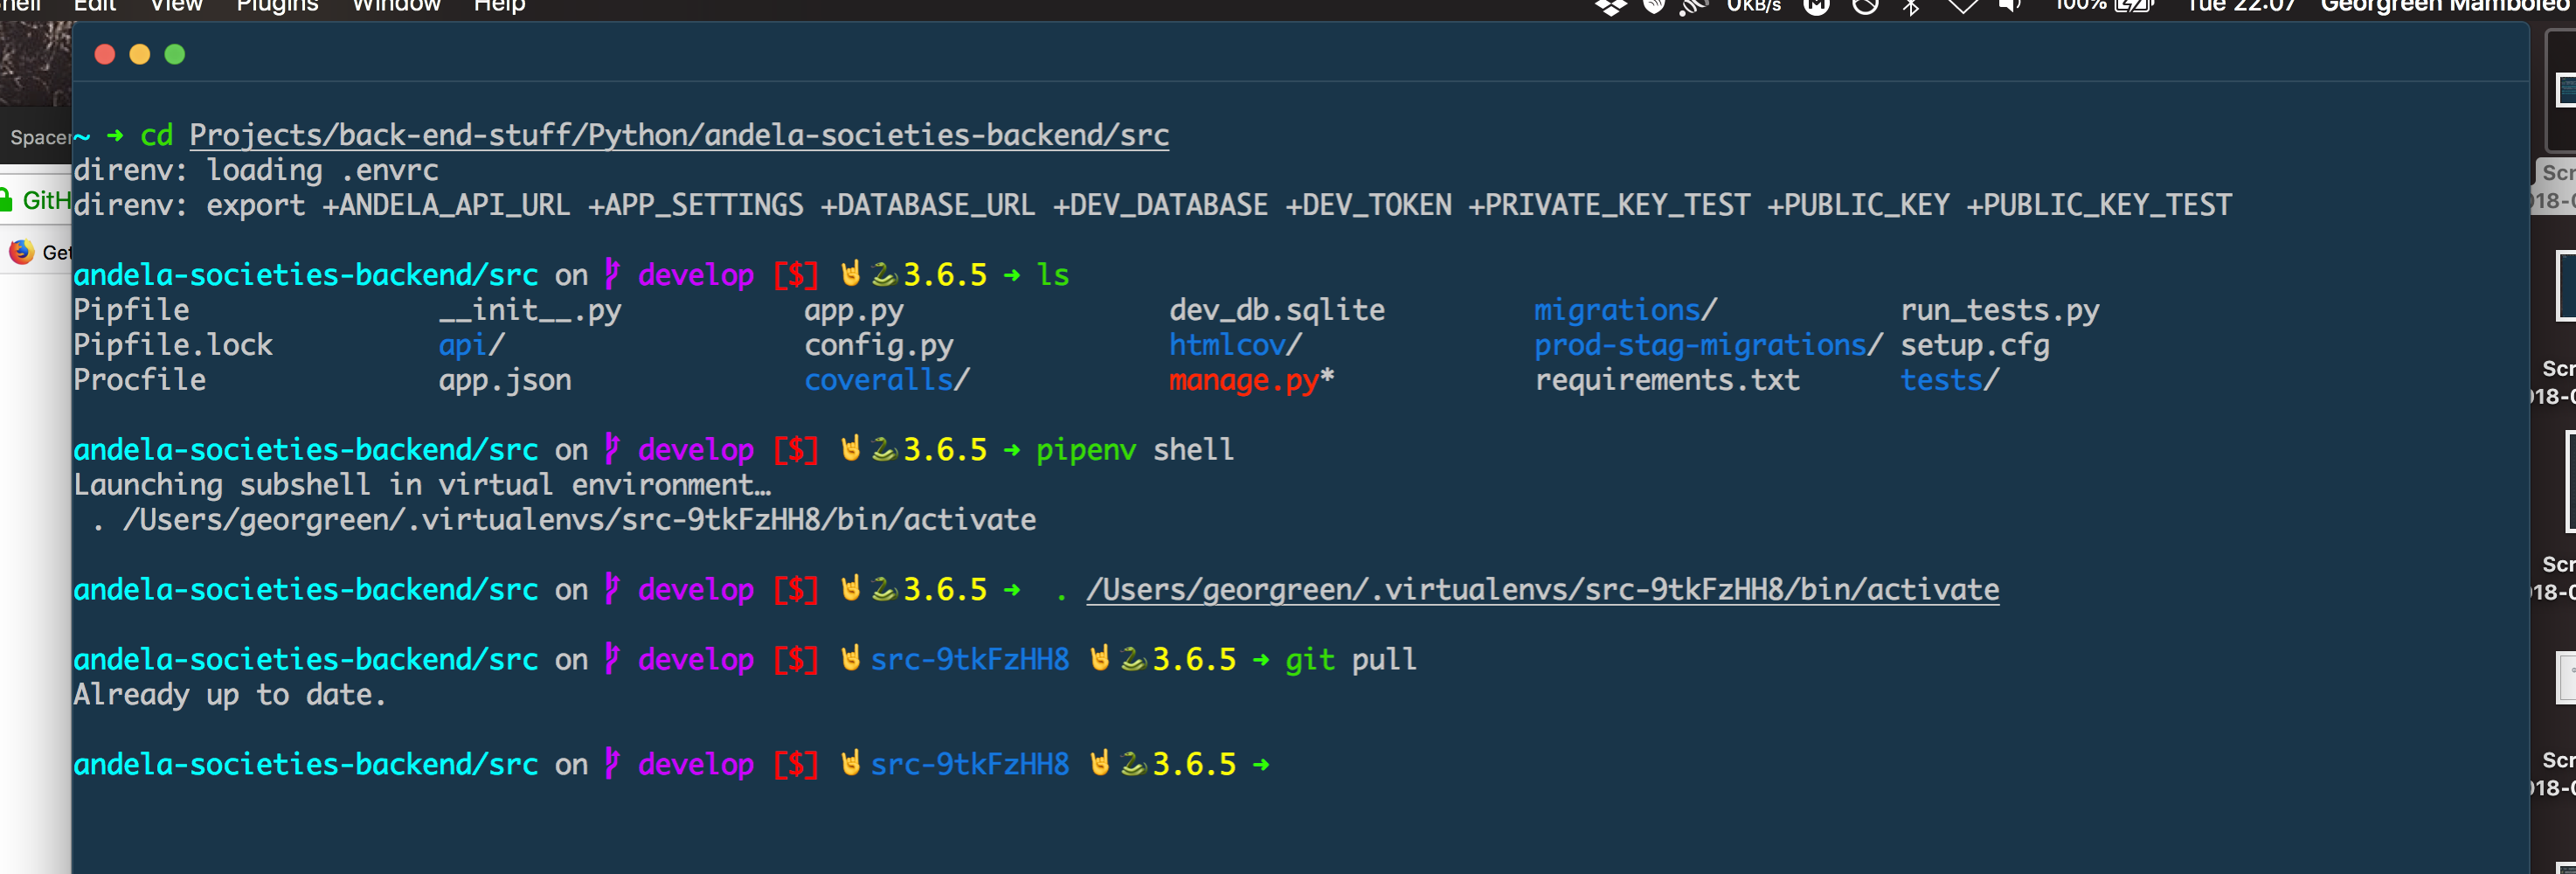The width and height of the screenshot is (2576, 874).
Task: Select the red 'manage.py*' file name
Action: pyautogui.click(x=1252, y=381)
